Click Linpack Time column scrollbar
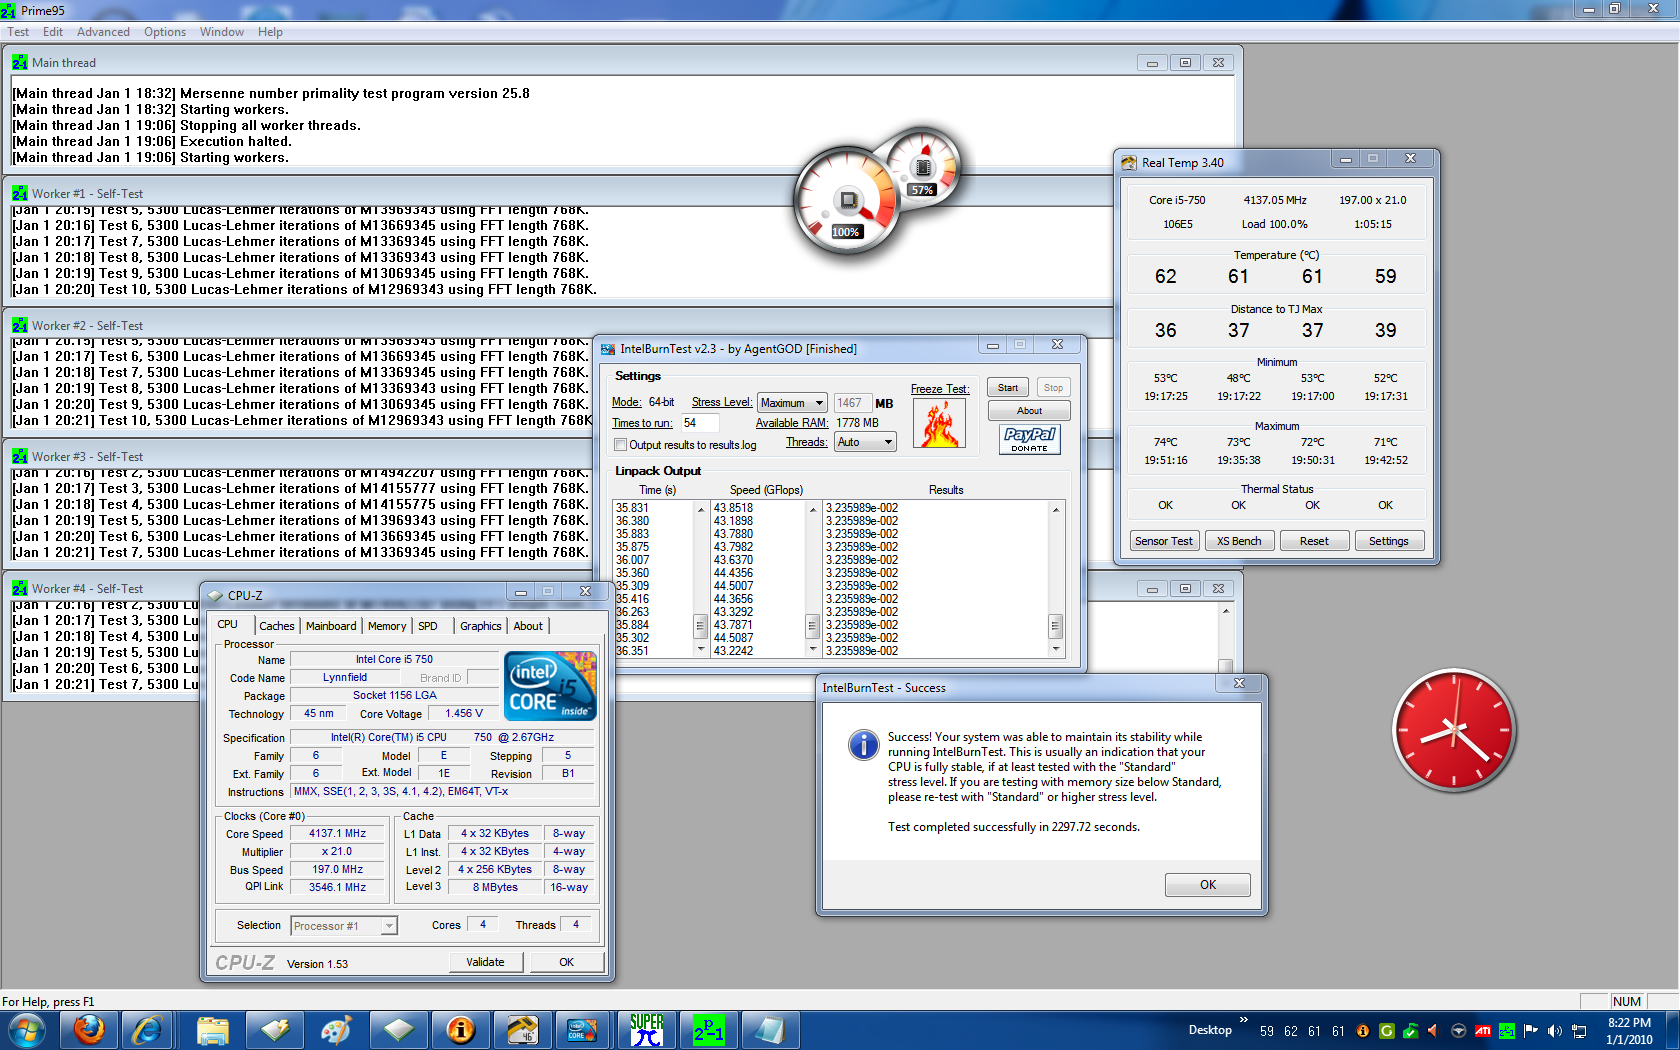Screen dimensions: 1680x1050 (700, 579)
